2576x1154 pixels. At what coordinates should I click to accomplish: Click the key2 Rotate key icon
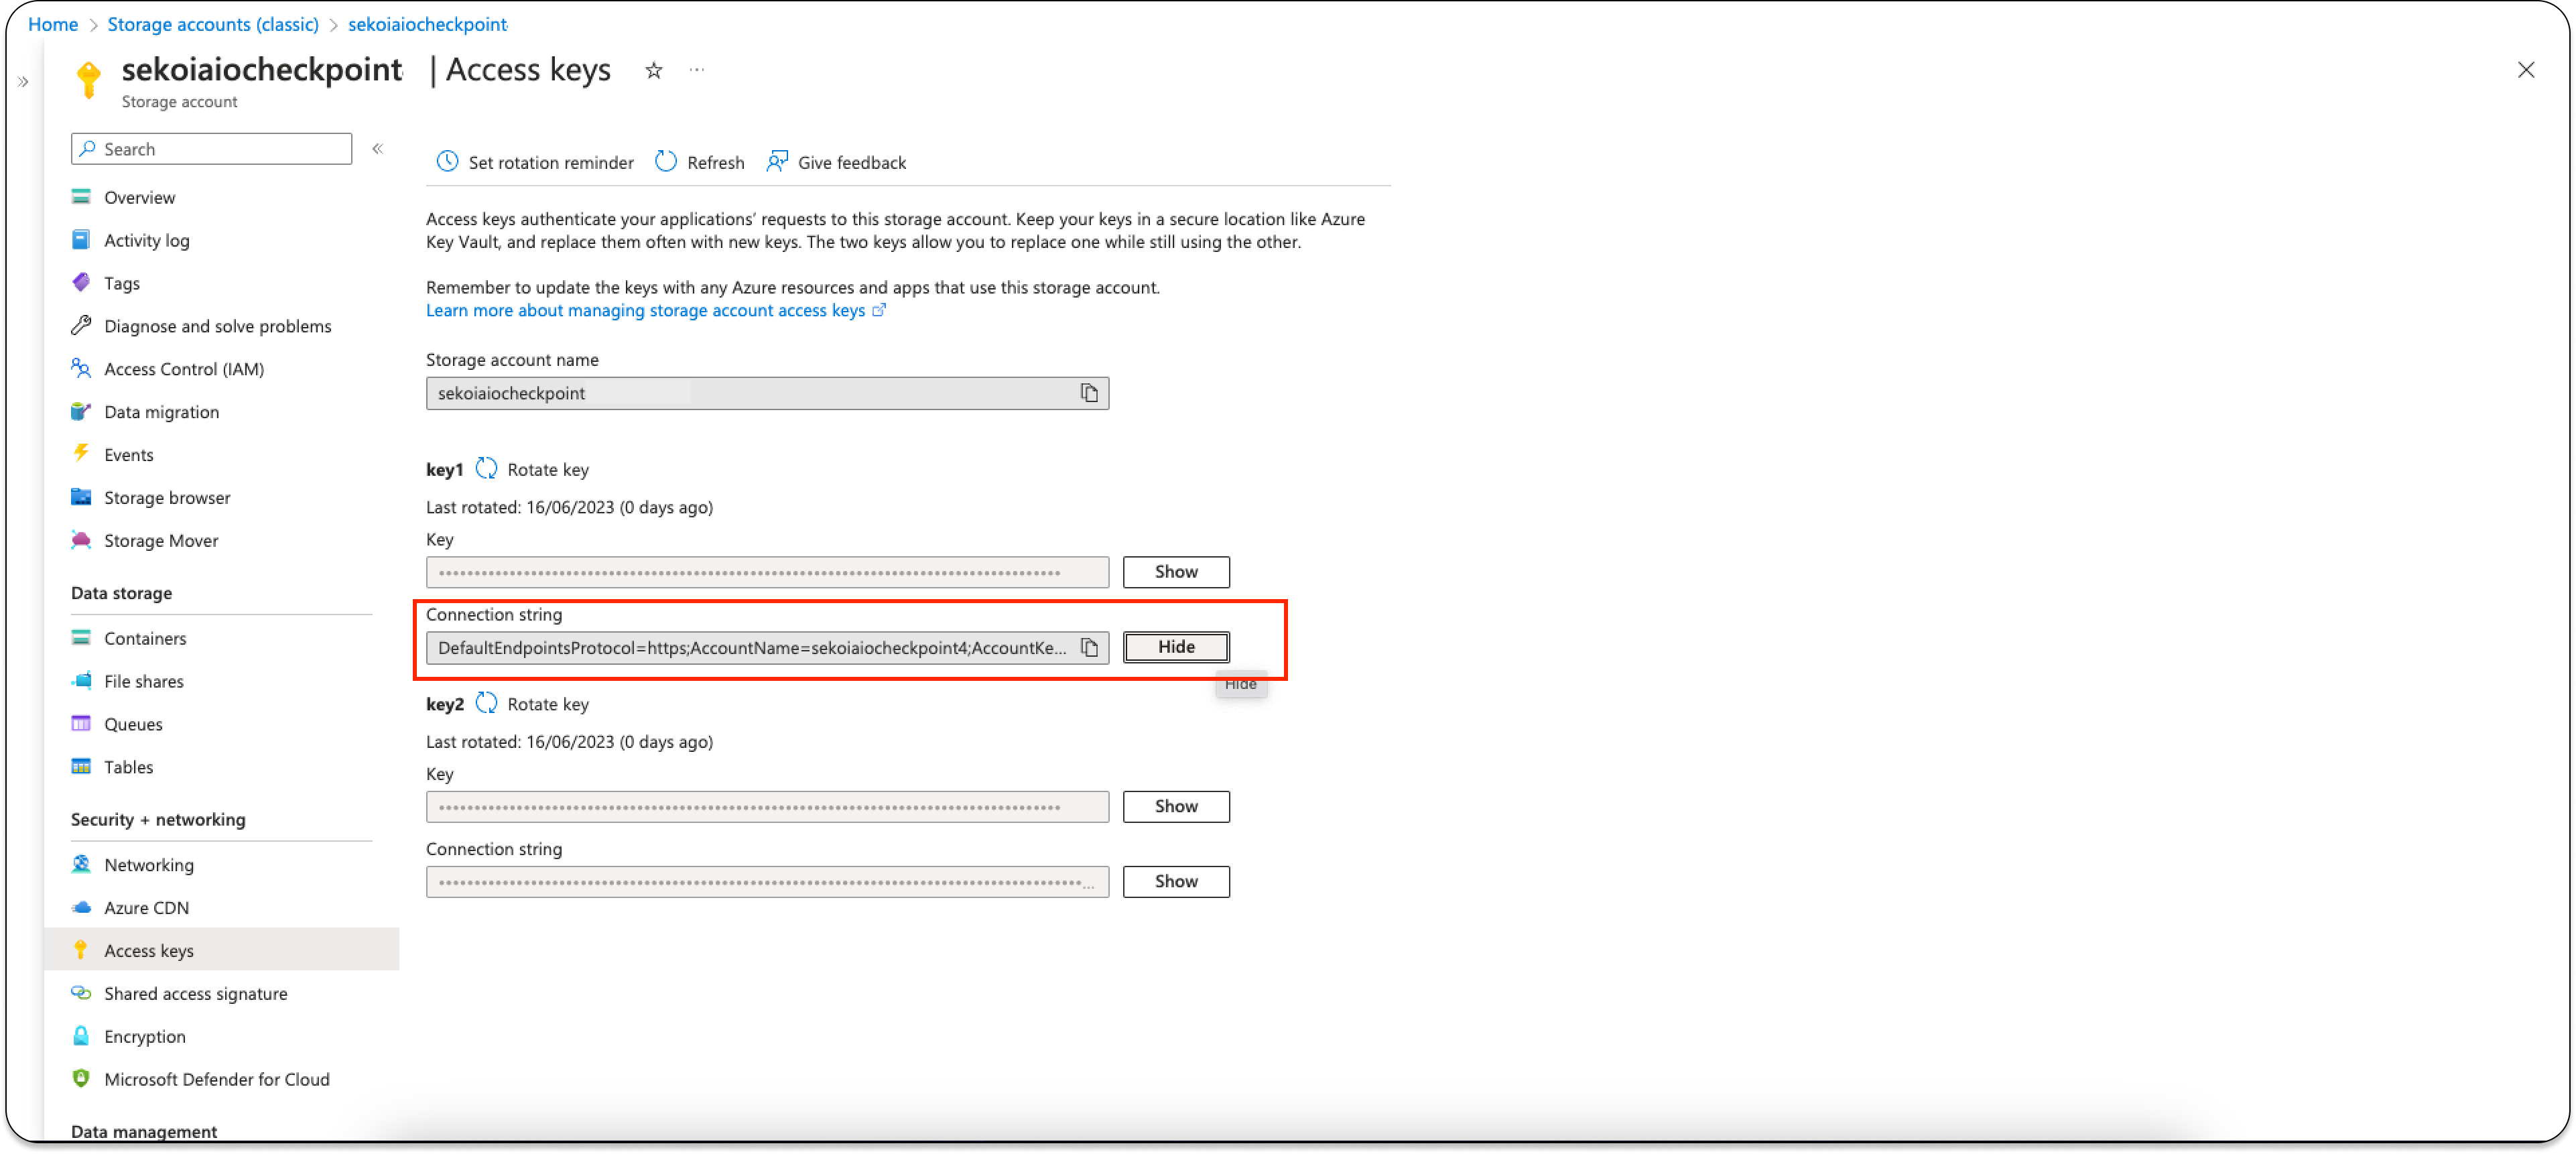click(x=486, y=704)
